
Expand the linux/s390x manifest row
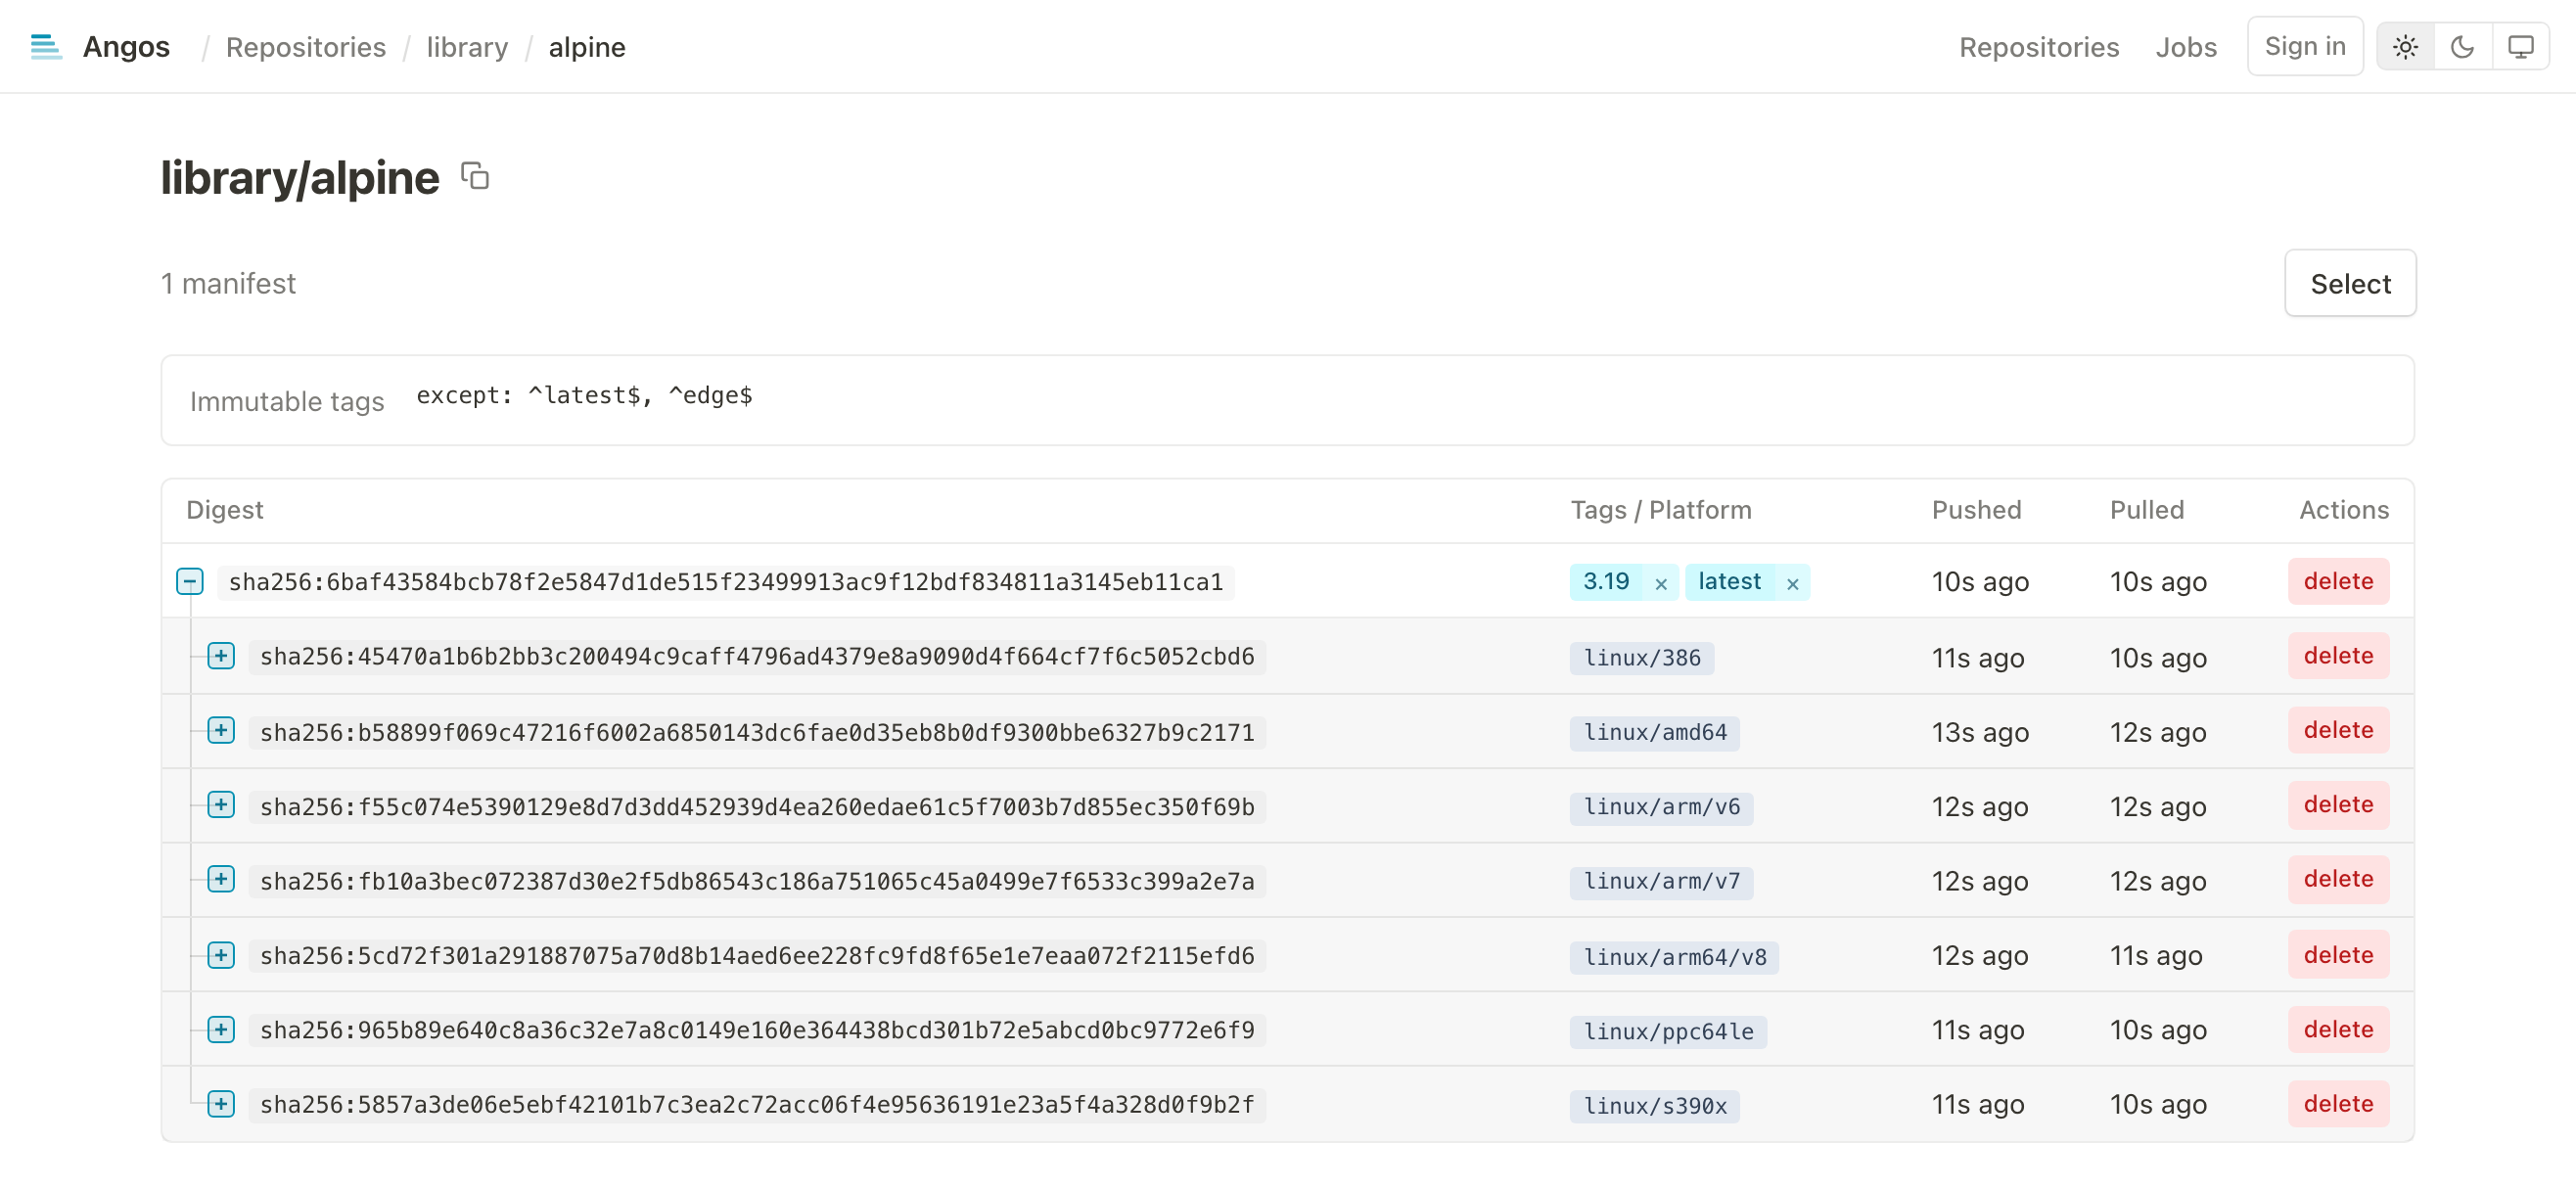coord(221,1104)
